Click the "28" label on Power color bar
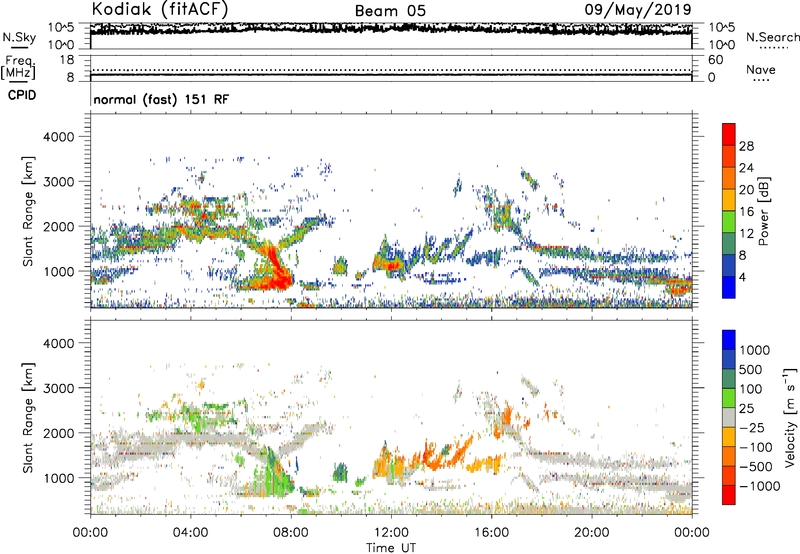This screenshot has height=554, width=800. pyautogui.click(x=746, y=146)
